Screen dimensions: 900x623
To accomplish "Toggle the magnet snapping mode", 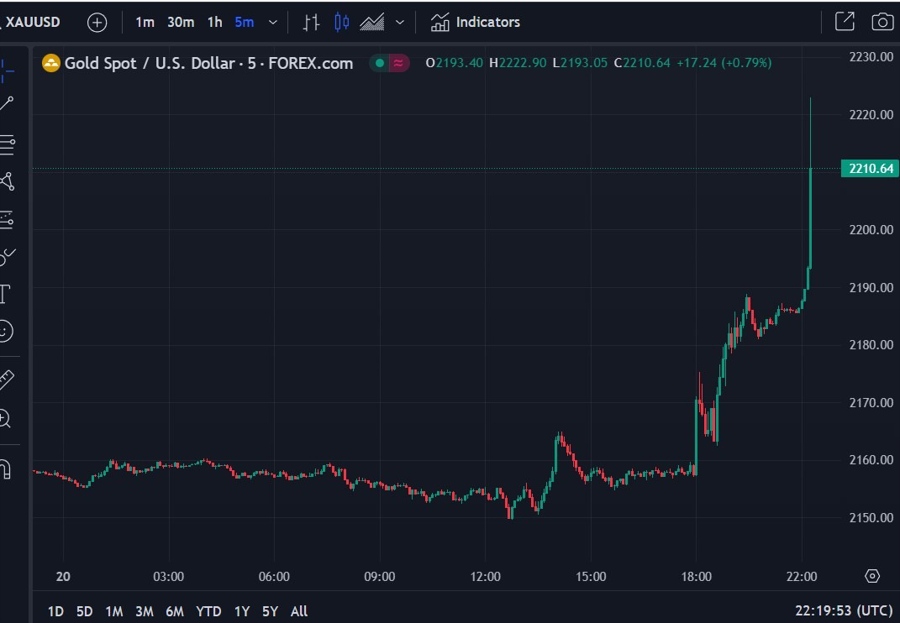I will (x=5, y=469).
